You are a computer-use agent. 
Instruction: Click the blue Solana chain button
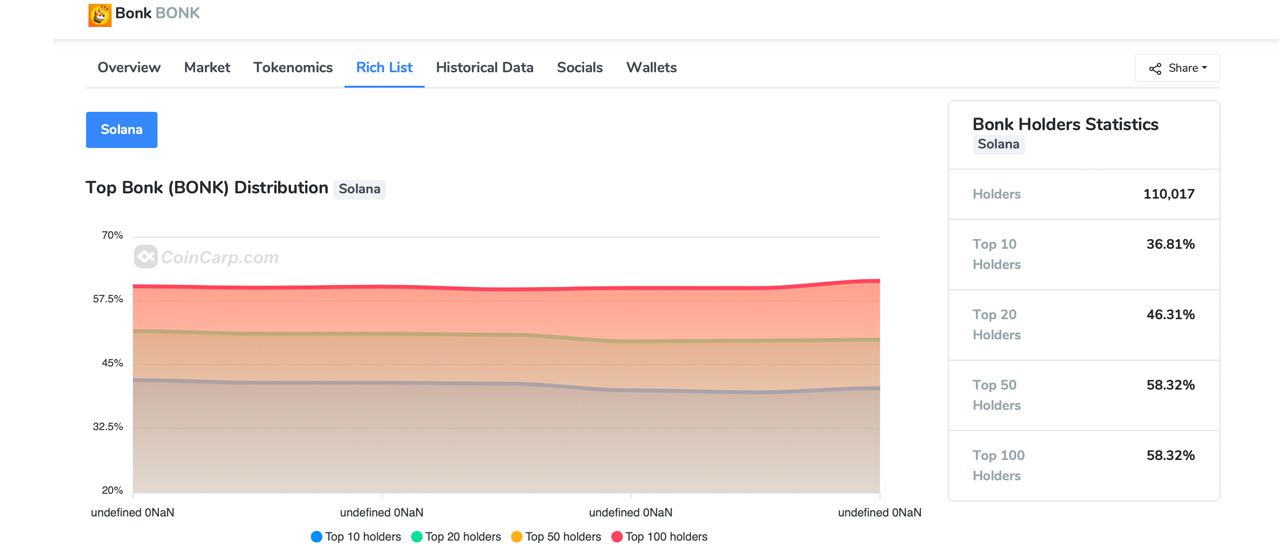tap(122, 130)
